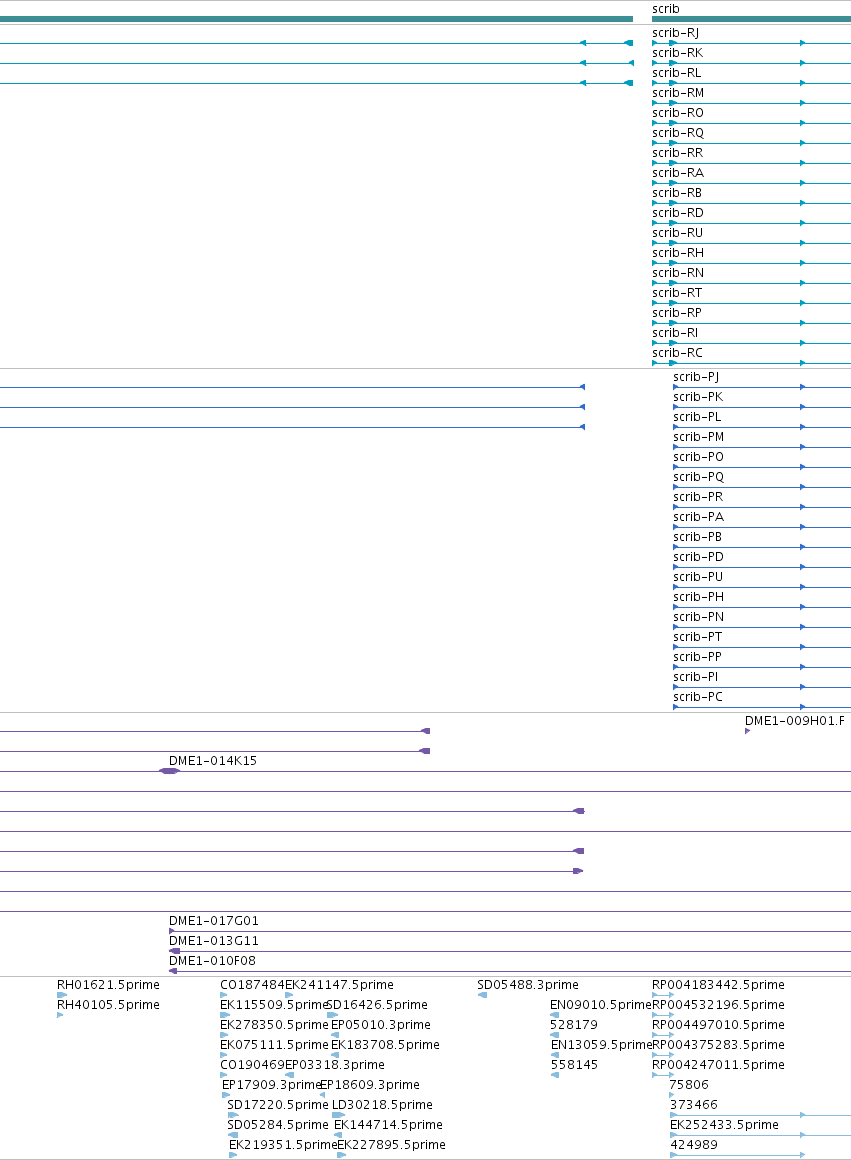
Task: Click the scrib-RQ label
Action: (x=678, y=132)
